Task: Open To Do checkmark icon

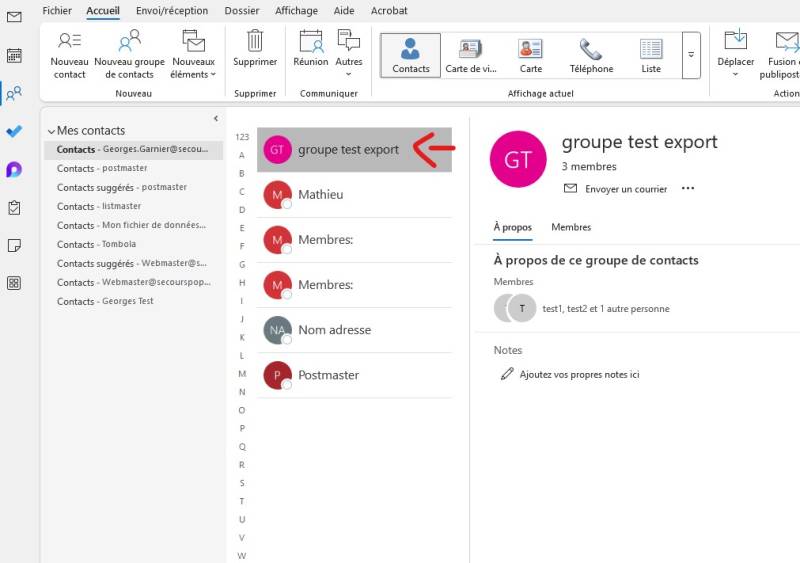Action: [14, 131]
